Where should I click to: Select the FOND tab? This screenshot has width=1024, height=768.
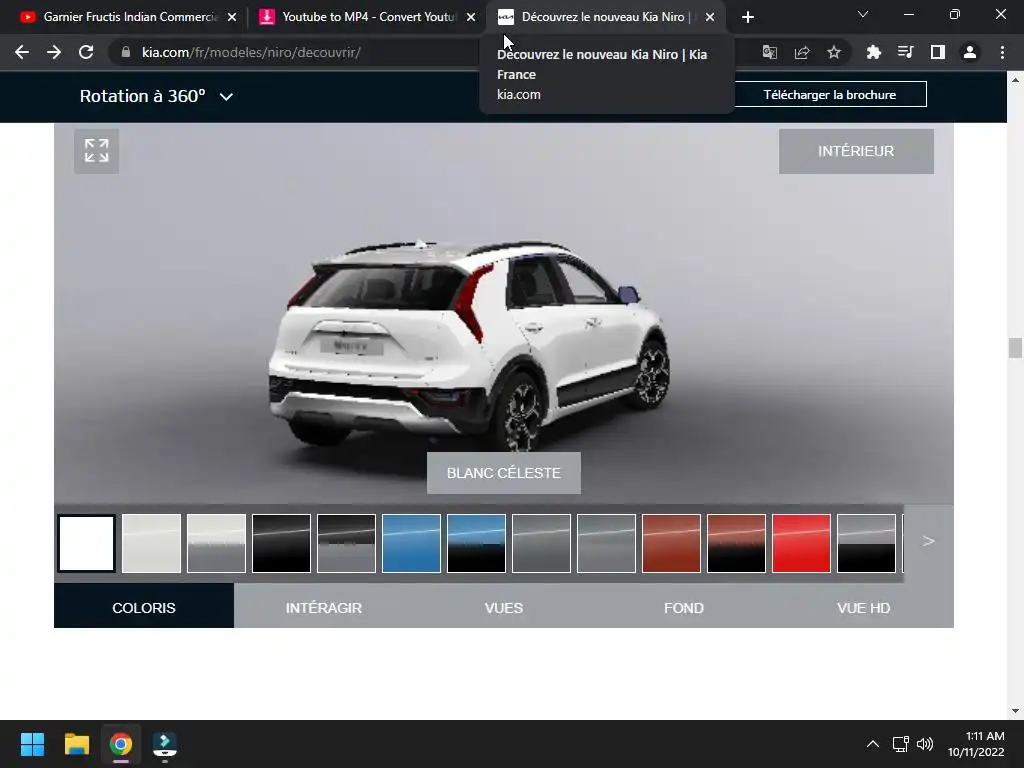coord(684,607)
